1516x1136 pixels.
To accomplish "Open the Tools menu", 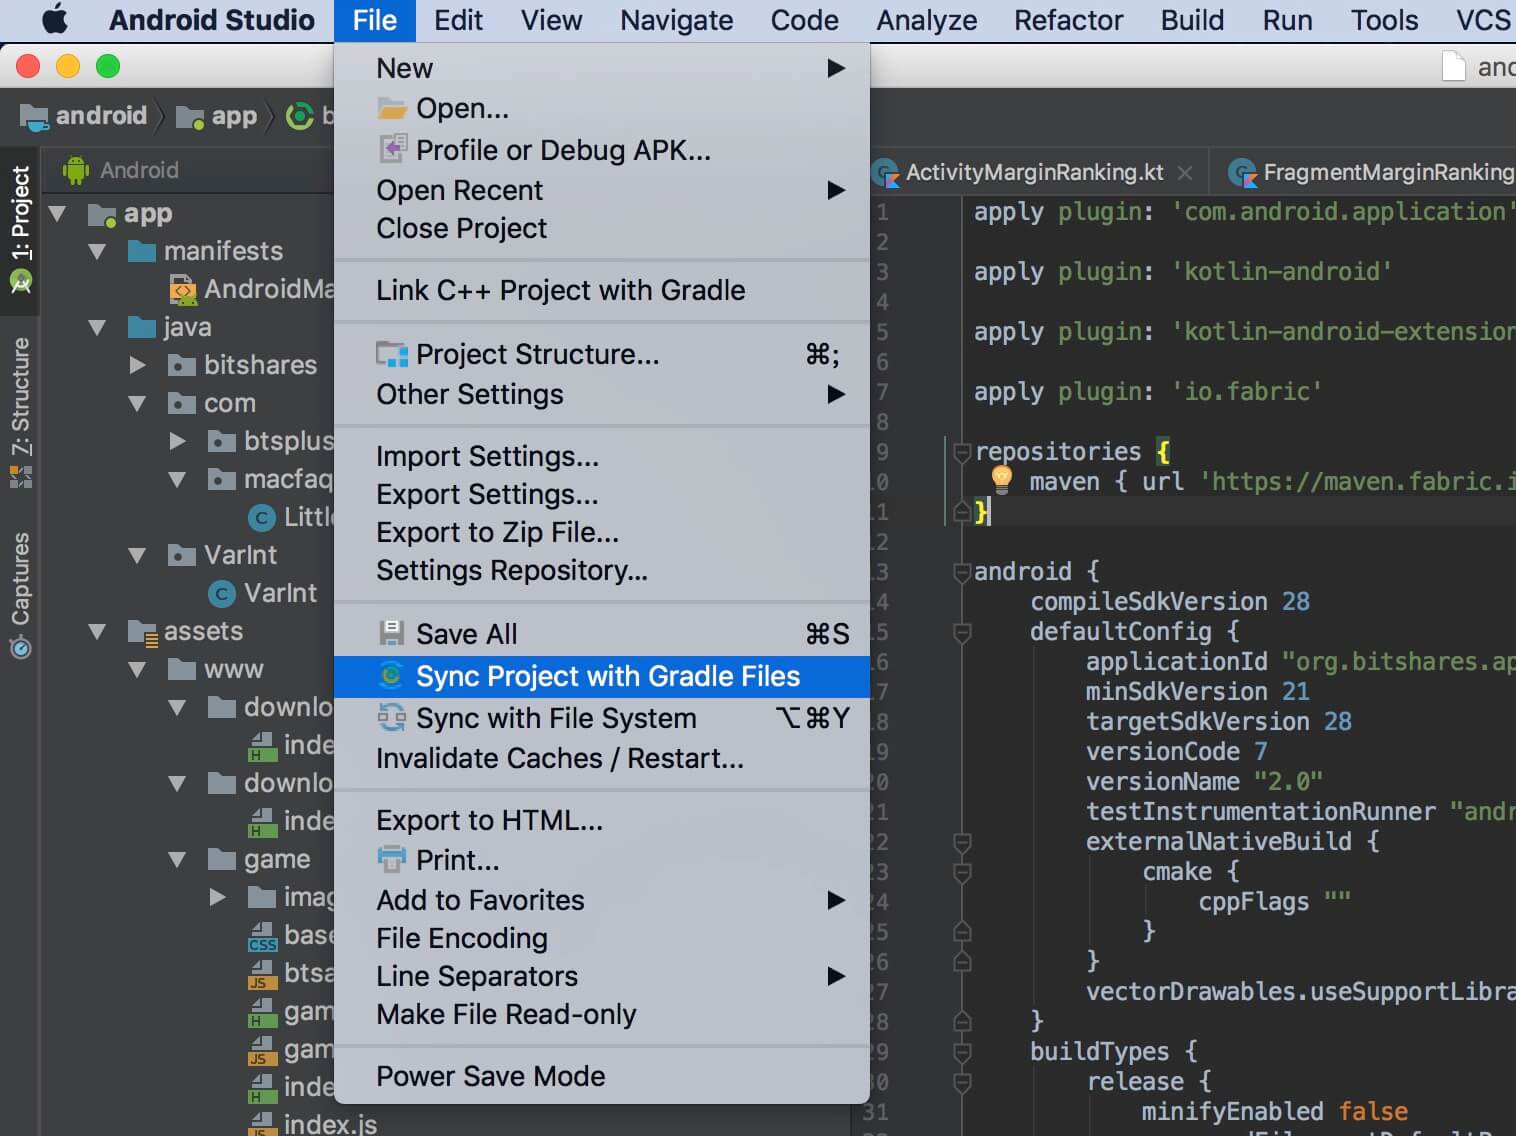I will 1384,20.
